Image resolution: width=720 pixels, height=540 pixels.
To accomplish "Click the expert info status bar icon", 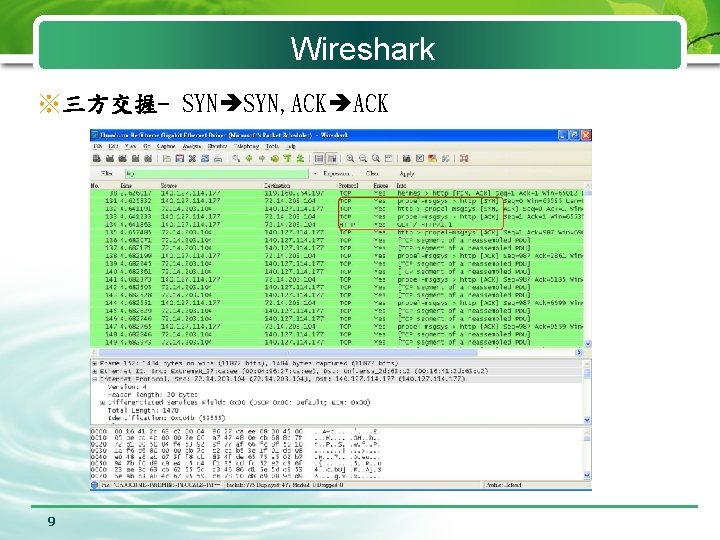I will (x=95, y=485).
